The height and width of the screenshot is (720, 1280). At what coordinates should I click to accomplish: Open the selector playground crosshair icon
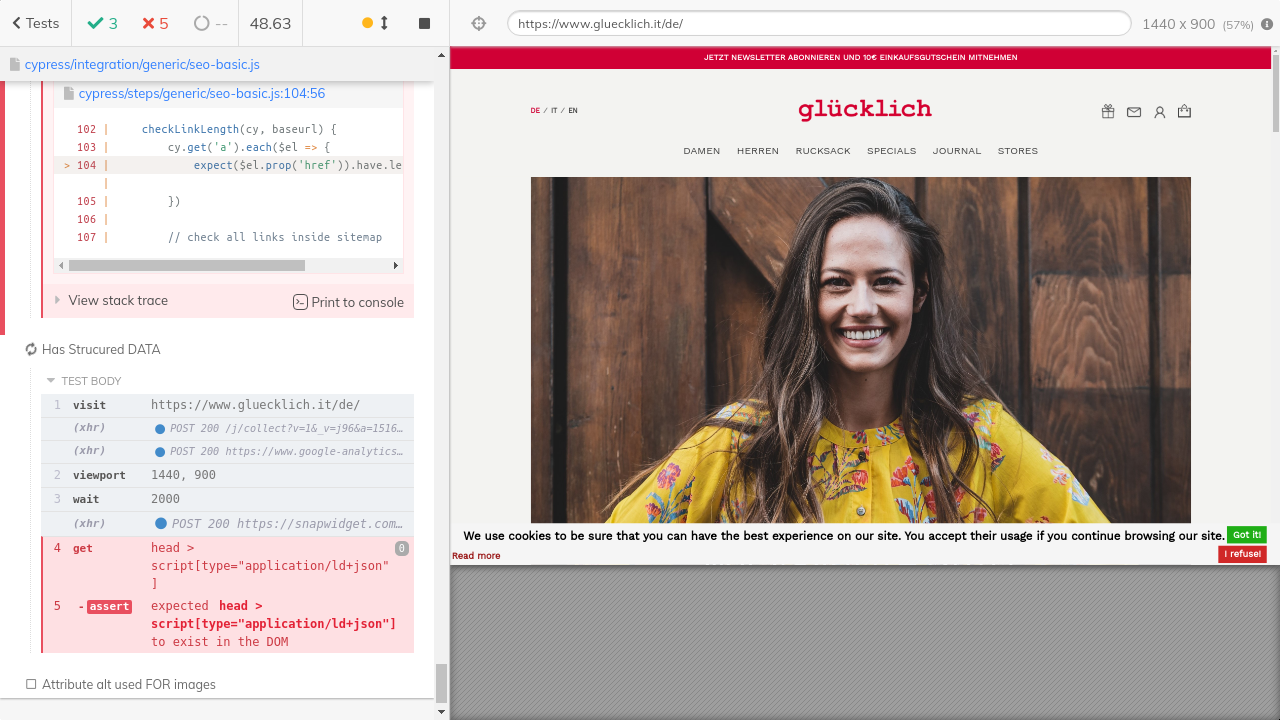(478, 24)
